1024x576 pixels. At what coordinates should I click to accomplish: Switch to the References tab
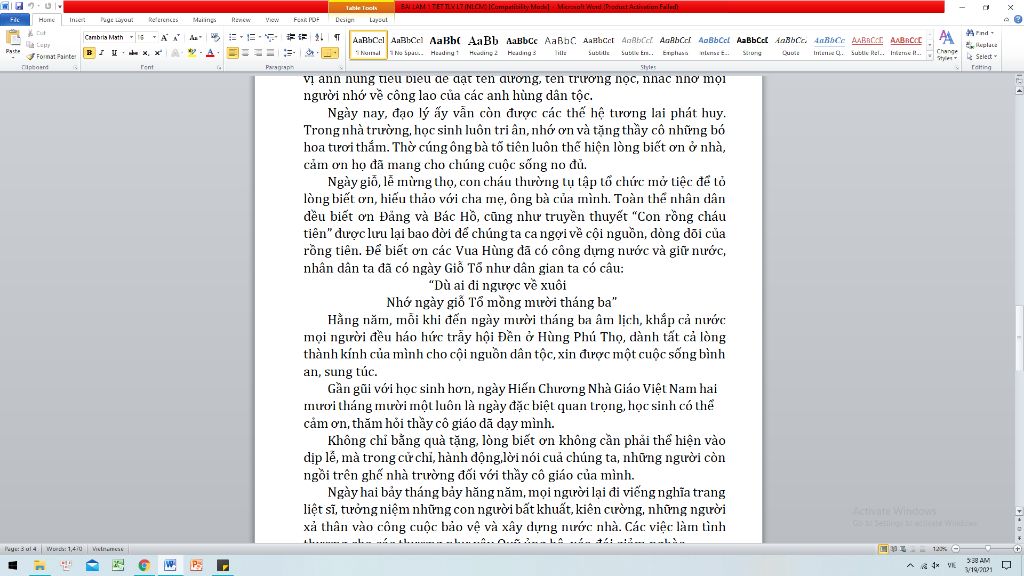163,20
